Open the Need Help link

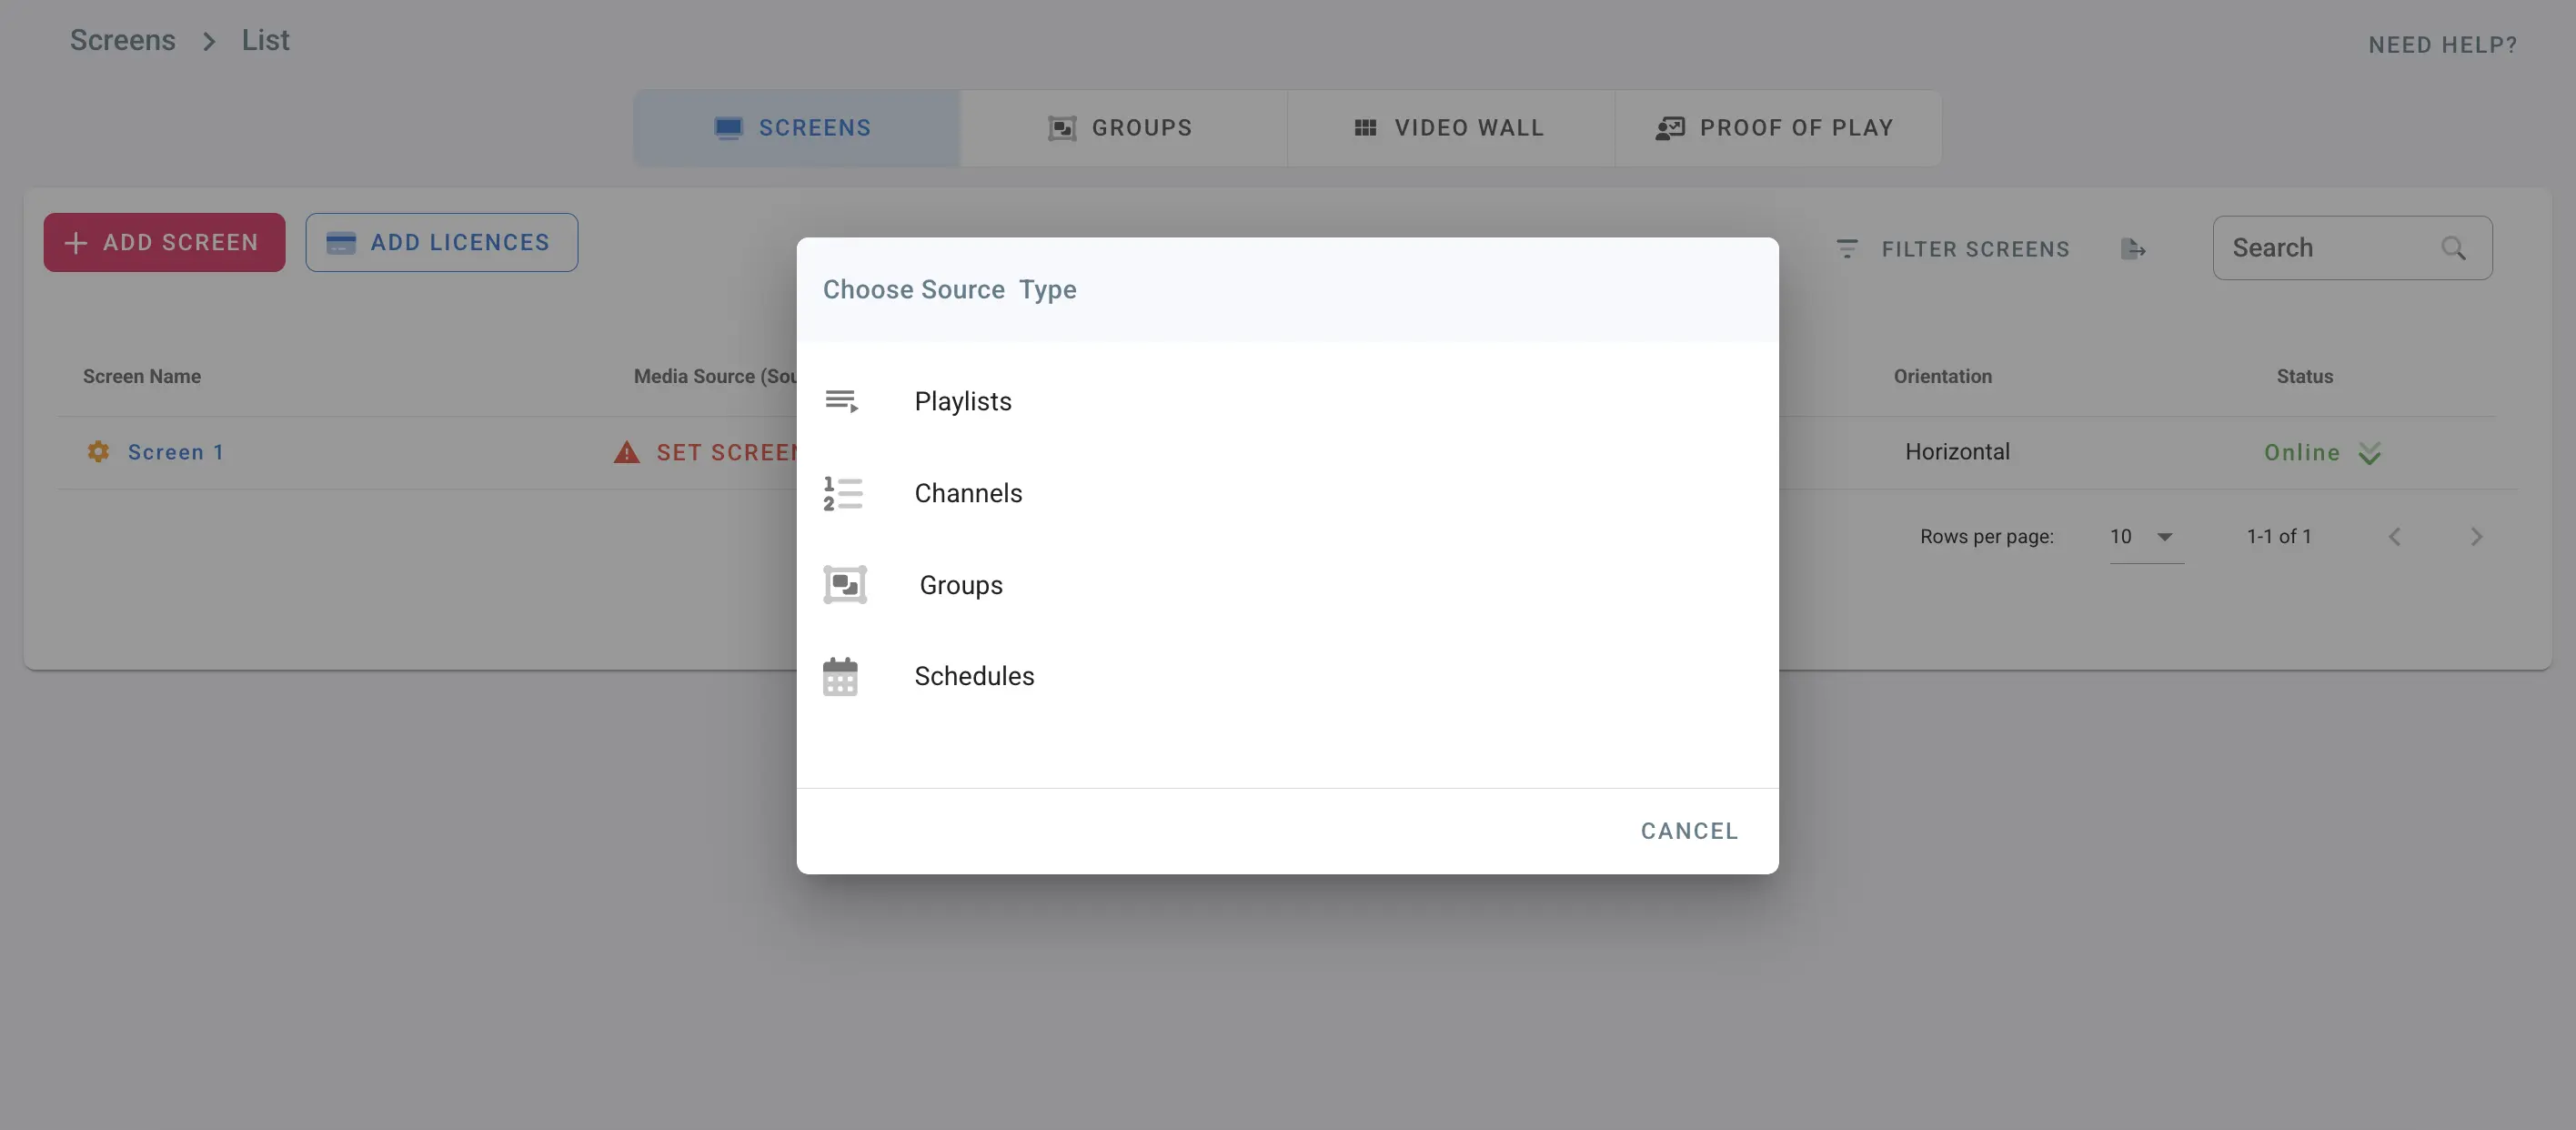pyautogui.click(x=2442, y=44)
